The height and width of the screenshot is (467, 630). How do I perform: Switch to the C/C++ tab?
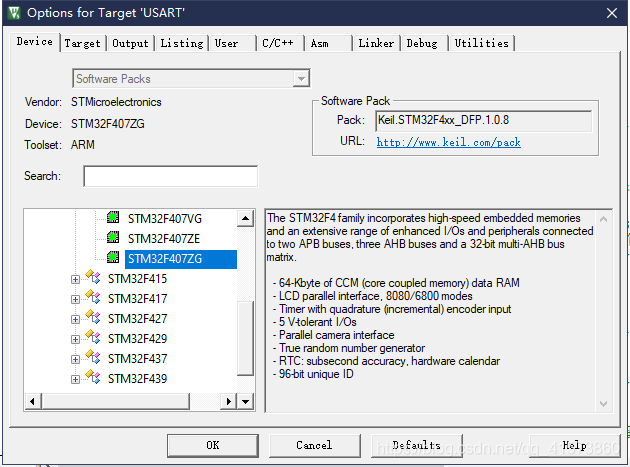coord(280,43)
